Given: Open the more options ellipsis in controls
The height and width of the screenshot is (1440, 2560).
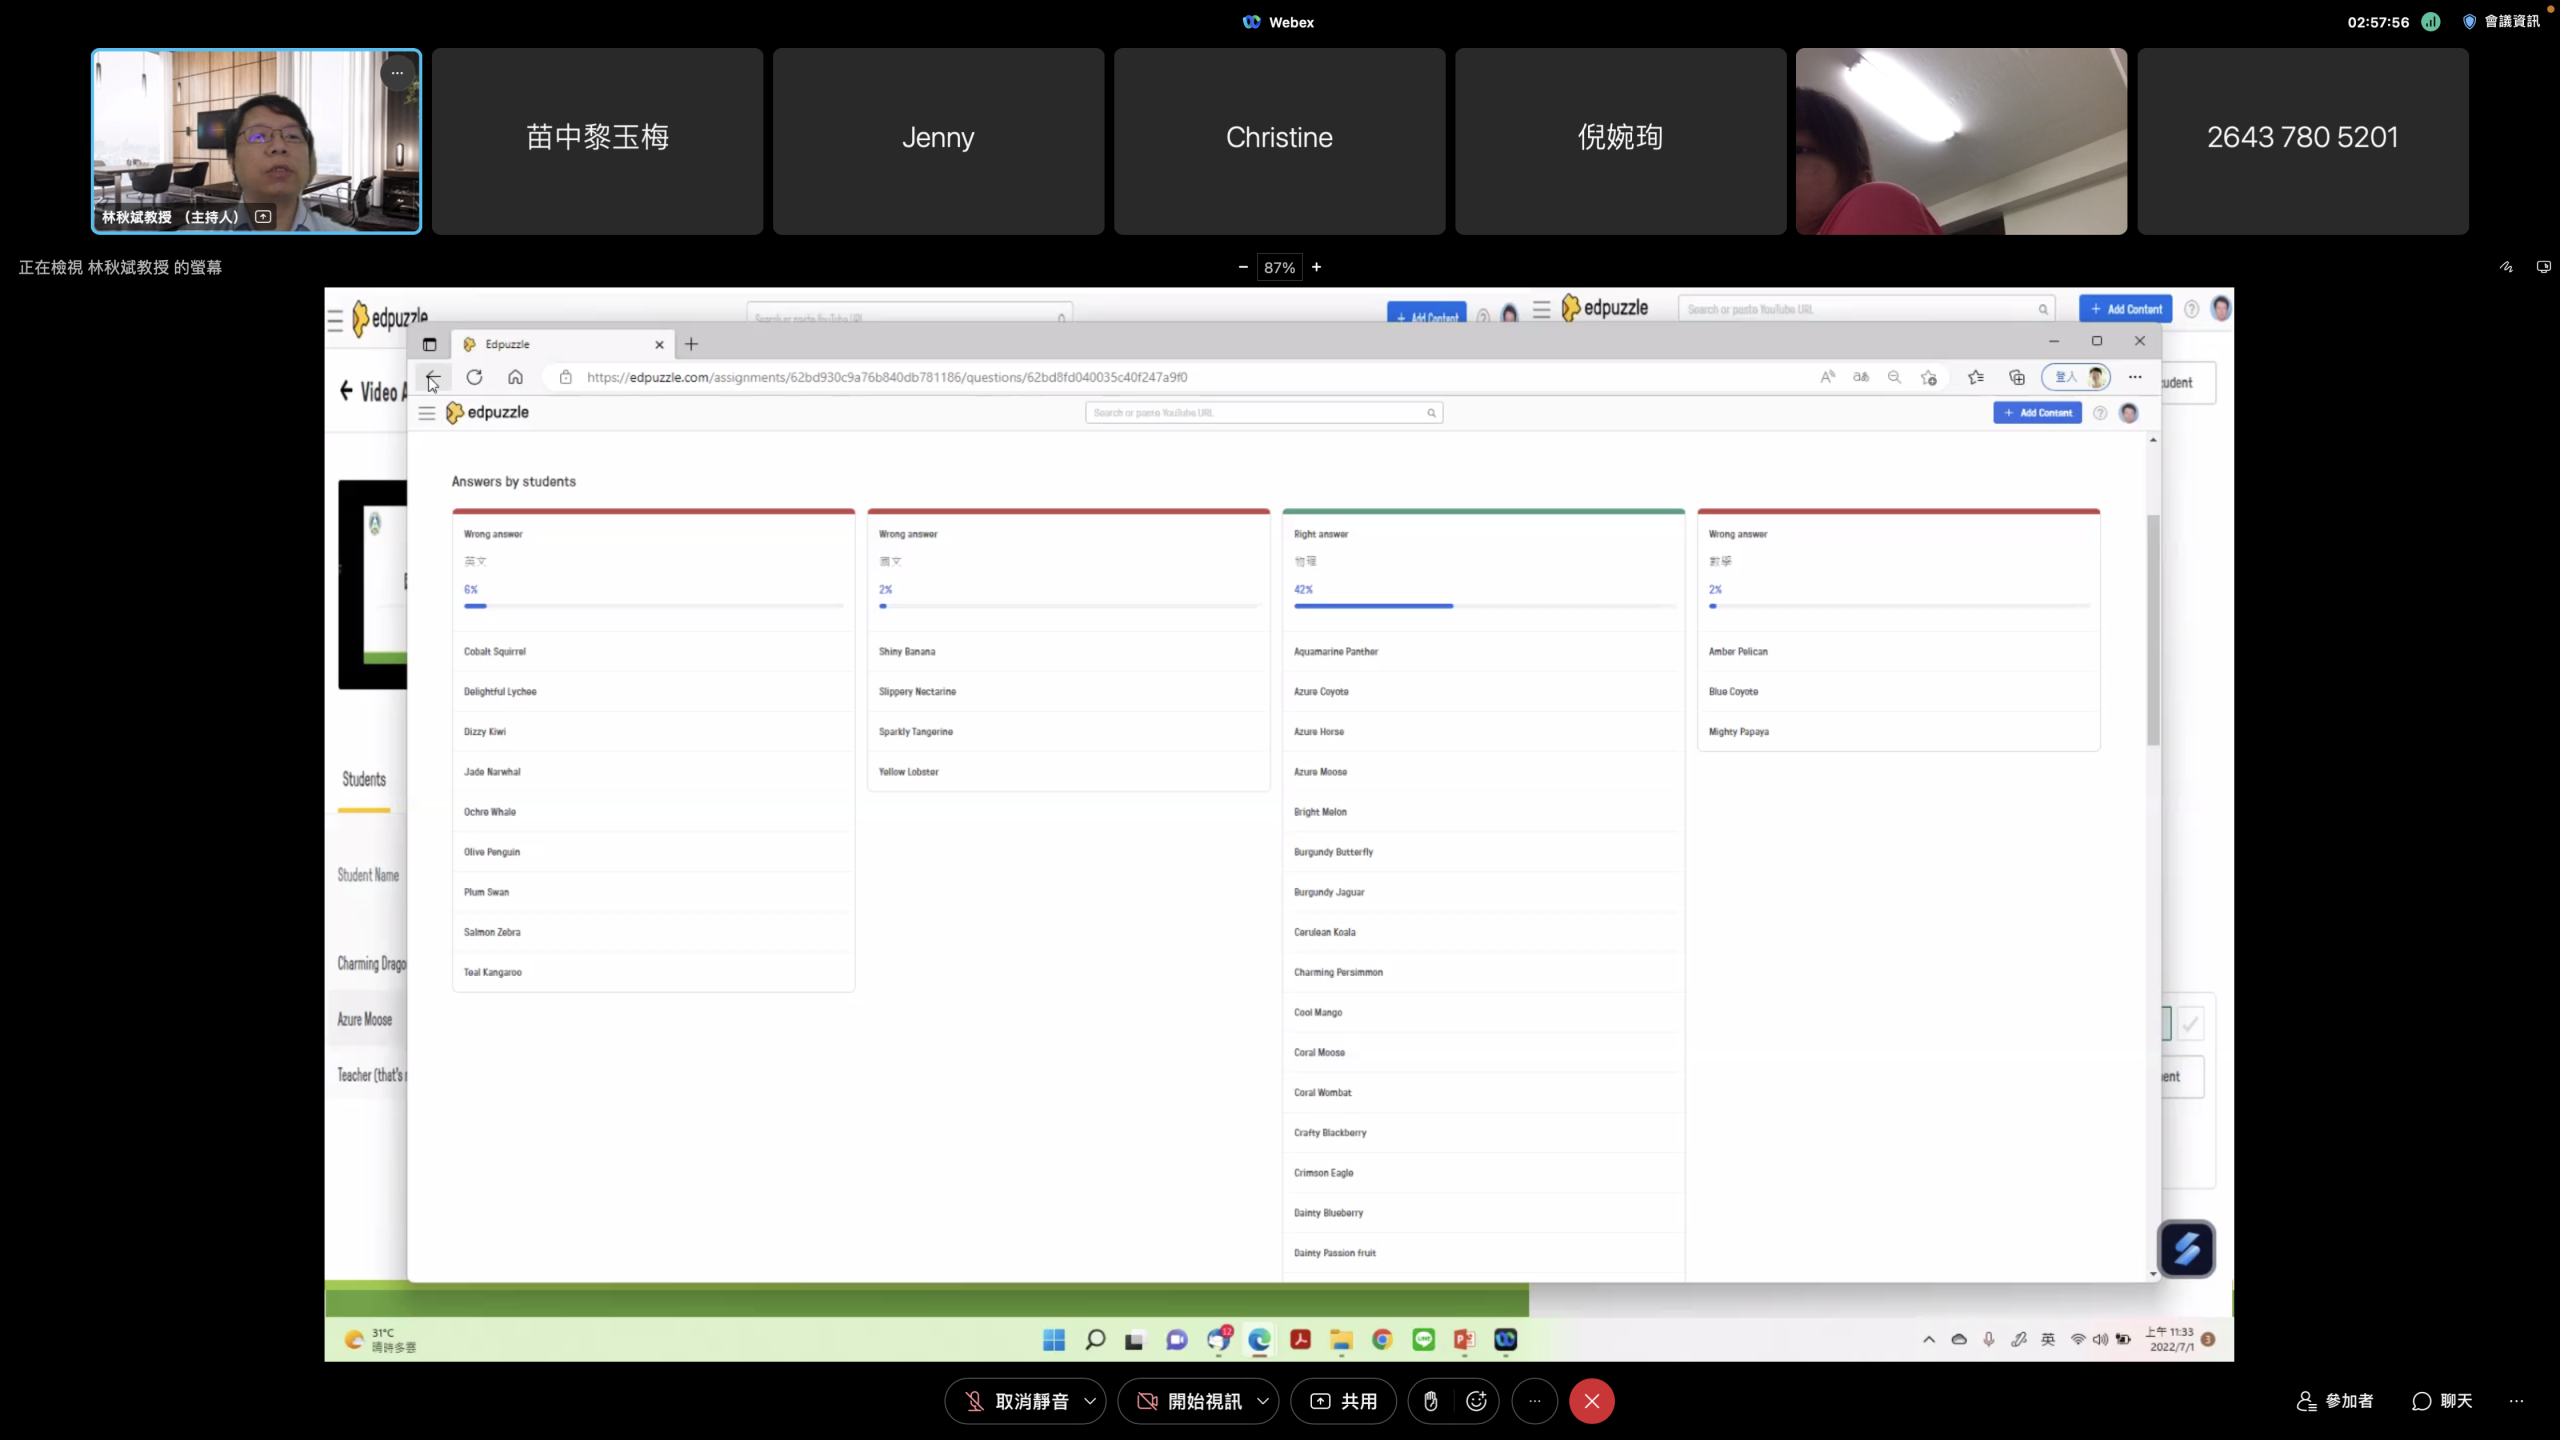Looking at the screenshot, I should pyautogui.click(x=1534, y=1401).
